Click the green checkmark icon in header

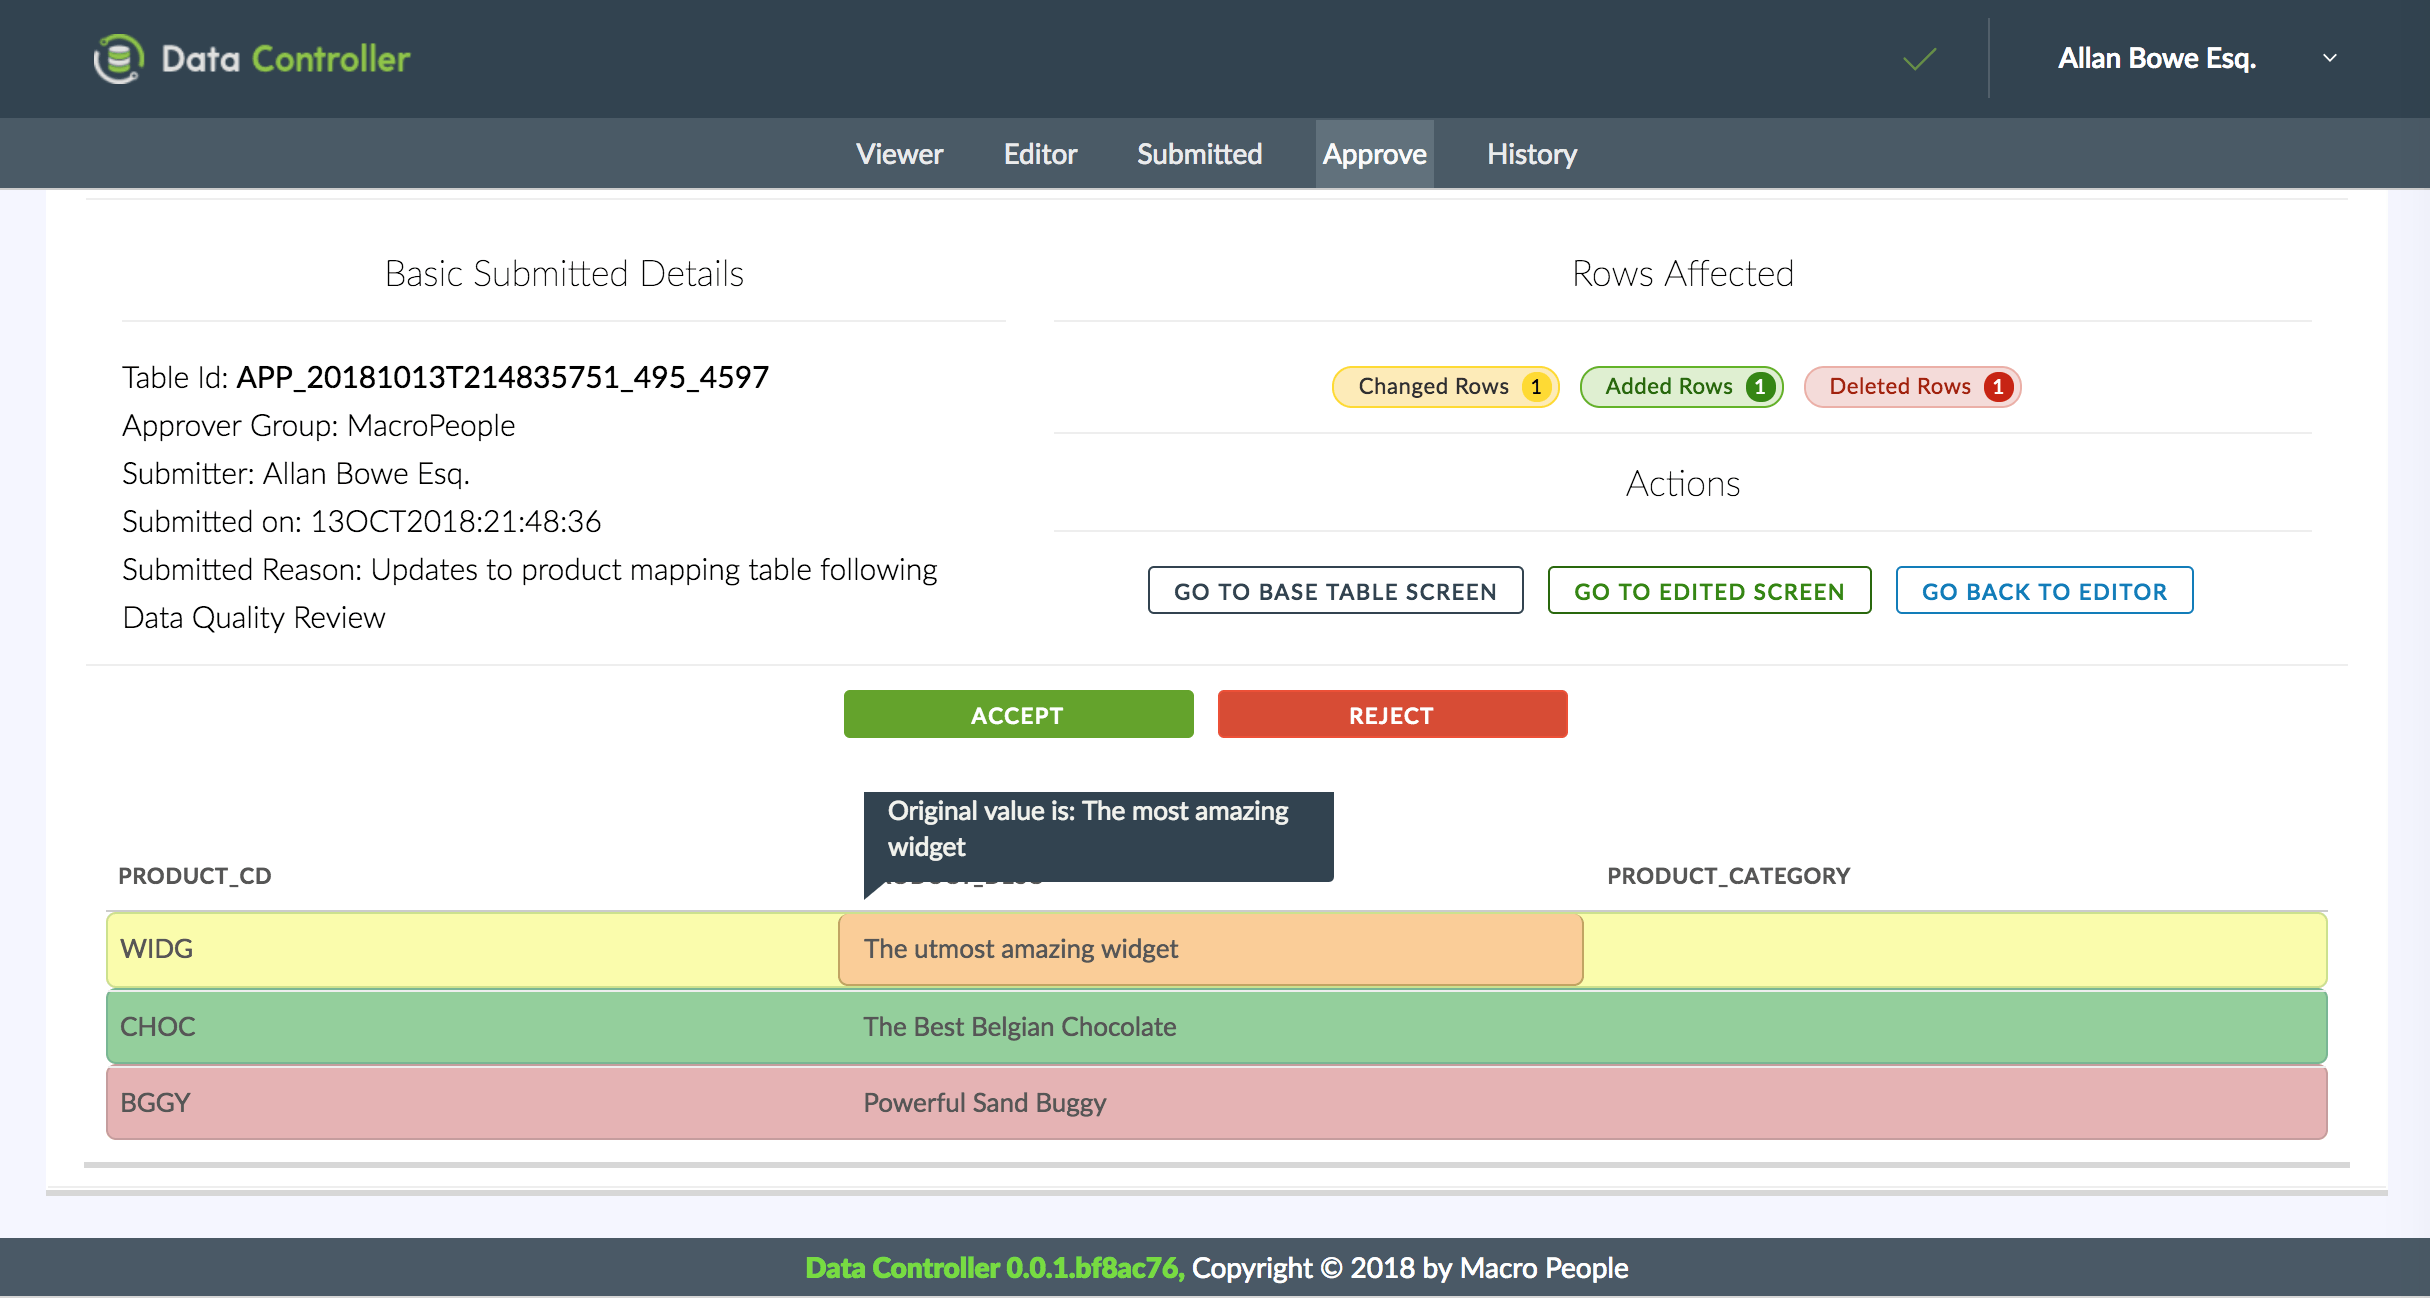pyautogui.click(x=1919, y=60)
